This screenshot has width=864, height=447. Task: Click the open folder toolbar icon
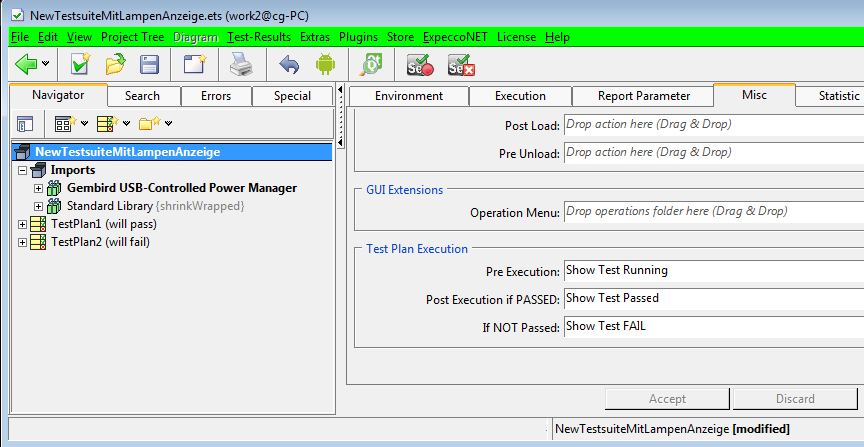pyautogui.click(x=115, y=65)
